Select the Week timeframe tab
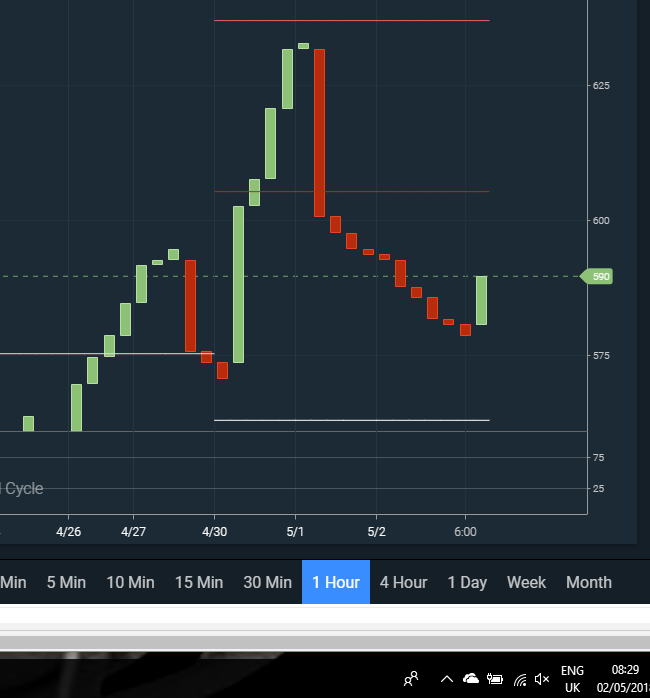The image size is (650, 698). coord(527,582)
